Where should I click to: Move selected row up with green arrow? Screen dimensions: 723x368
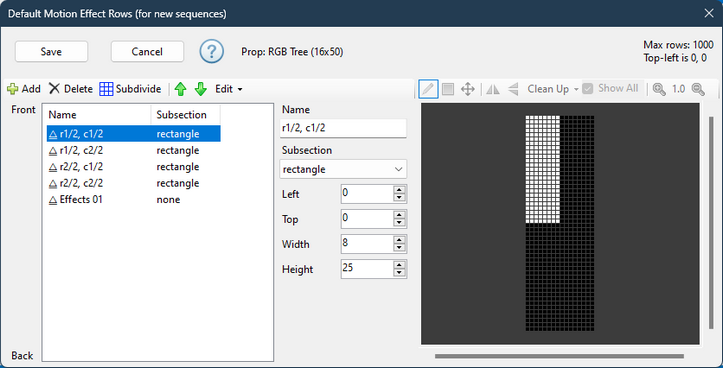click(180, 89)
